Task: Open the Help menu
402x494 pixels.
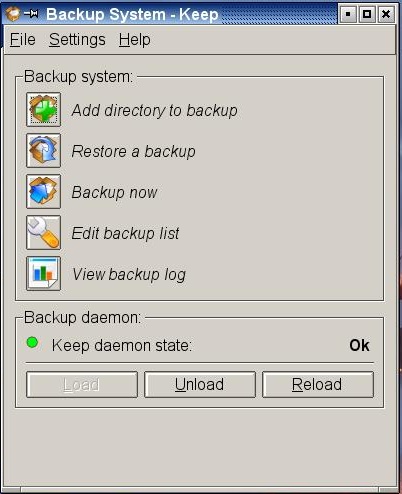Action: click(x=135, y=40)
